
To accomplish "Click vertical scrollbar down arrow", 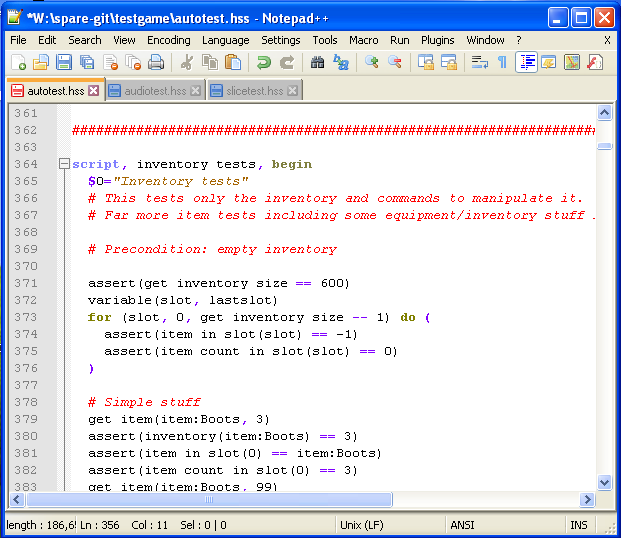I will [x=604, y=483].
